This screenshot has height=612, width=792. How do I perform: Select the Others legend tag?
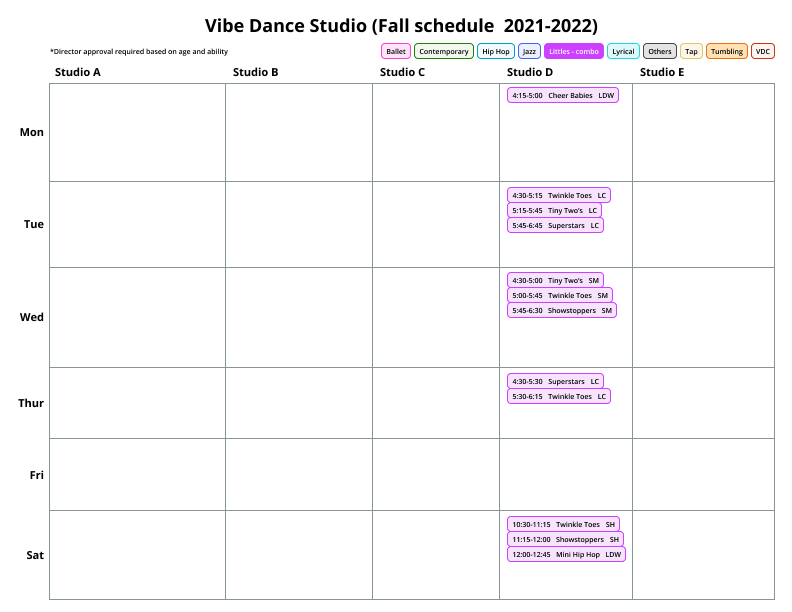tap(659, 51)
